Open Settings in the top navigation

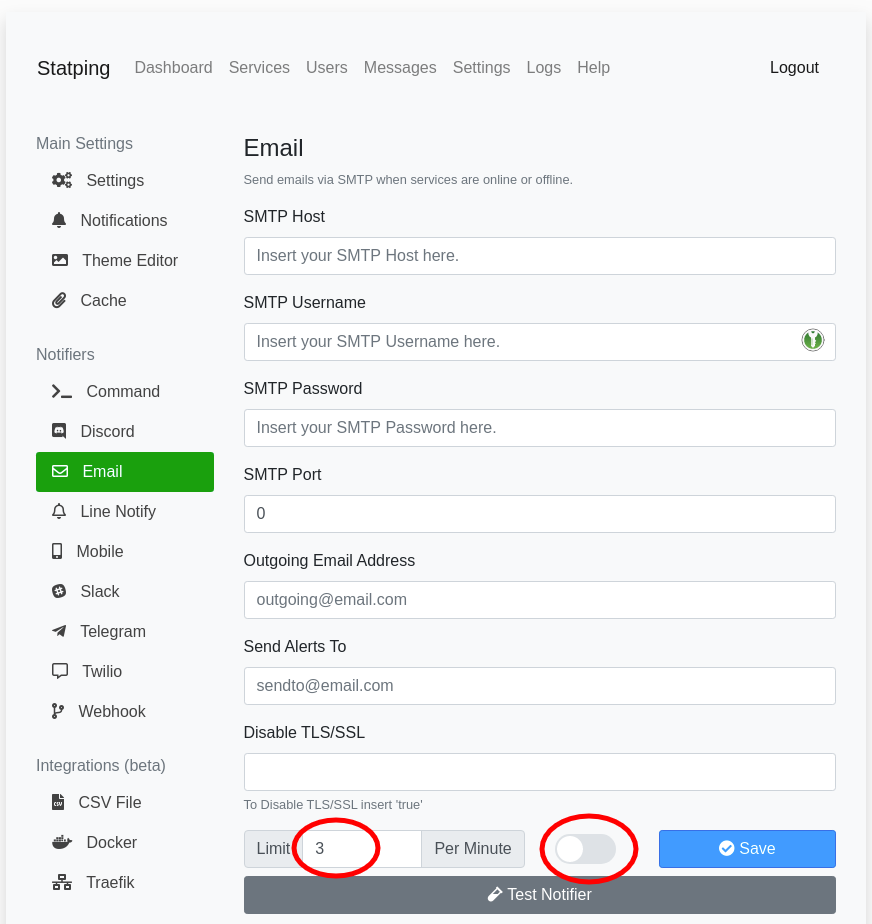(481, 68)
